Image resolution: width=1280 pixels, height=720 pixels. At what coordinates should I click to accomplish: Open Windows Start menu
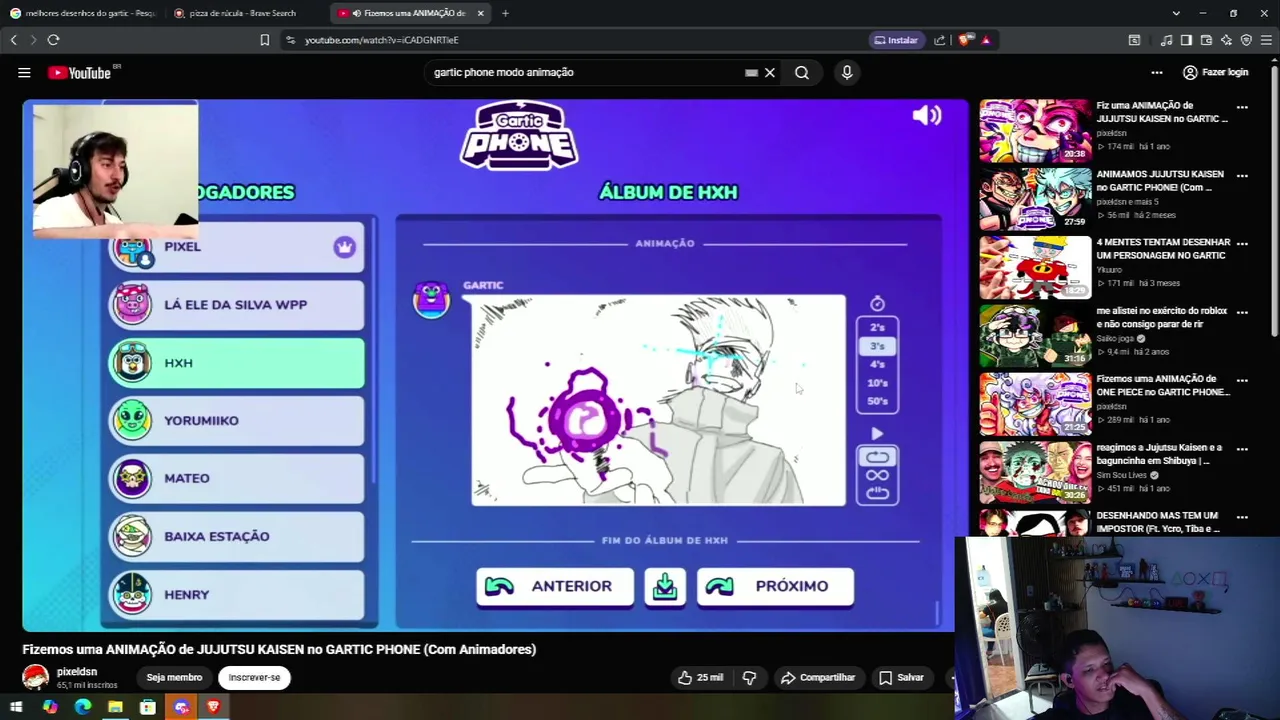point(16,707)
